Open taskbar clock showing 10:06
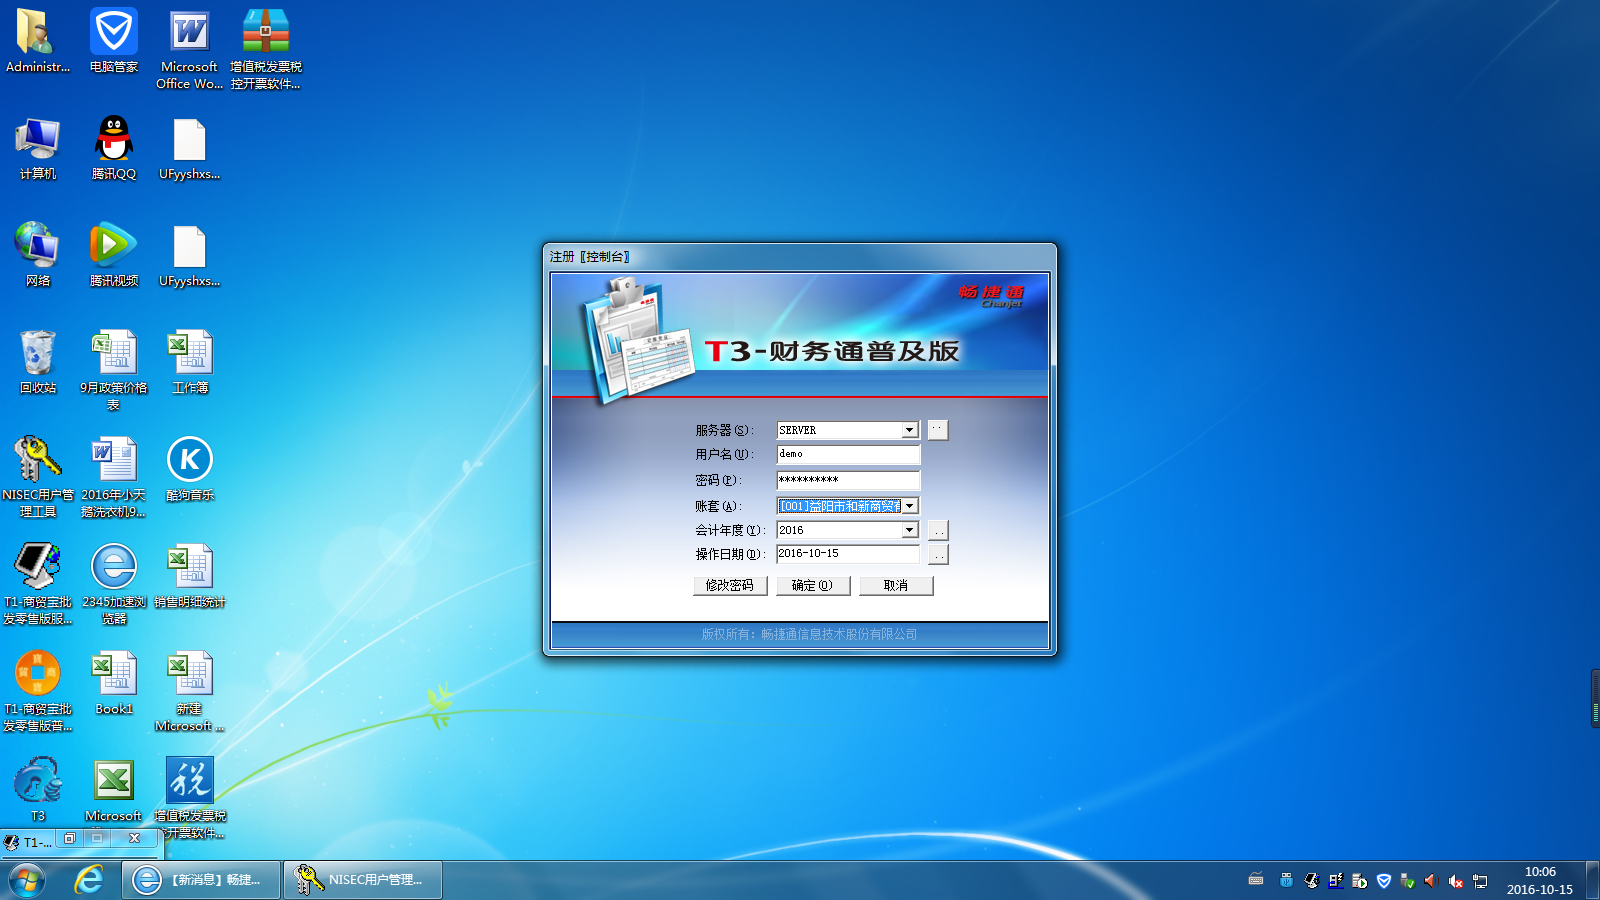Image resolution: width=1600 pixels, height=900 pixels. [1540, 880]
